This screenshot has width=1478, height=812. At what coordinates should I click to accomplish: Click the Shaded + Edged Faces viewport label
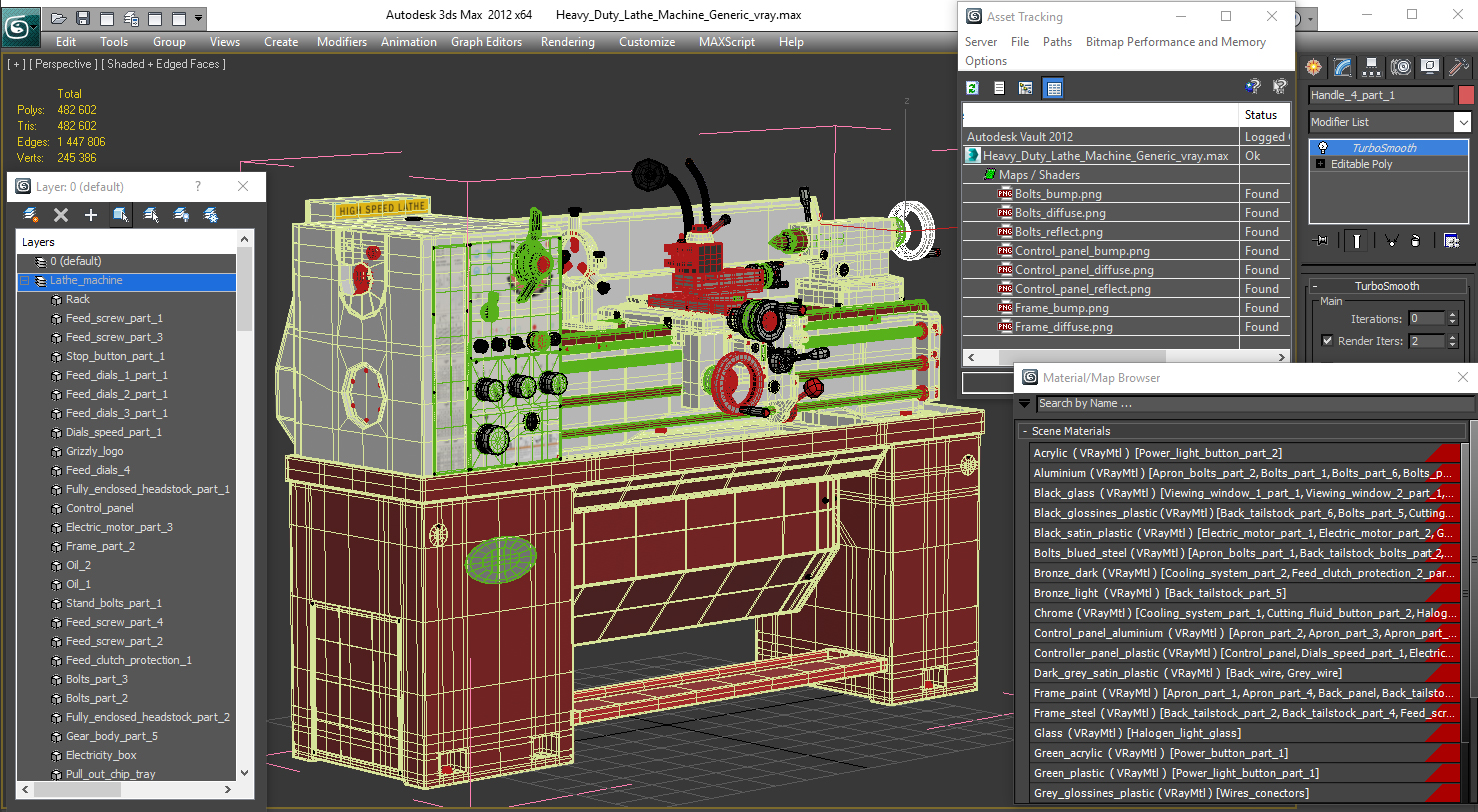tap(166, 64)
